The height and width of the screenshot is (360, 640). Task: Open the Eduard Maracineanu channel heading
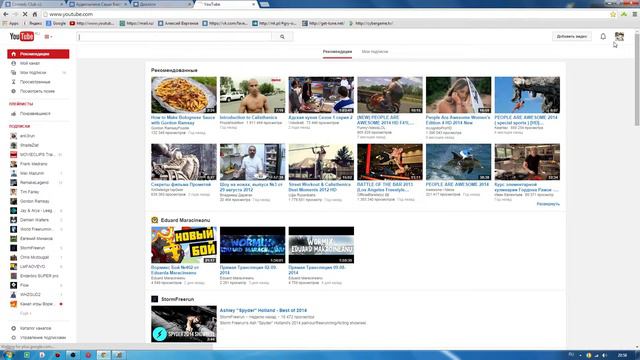pyautogui.click(x=185, y=220)
